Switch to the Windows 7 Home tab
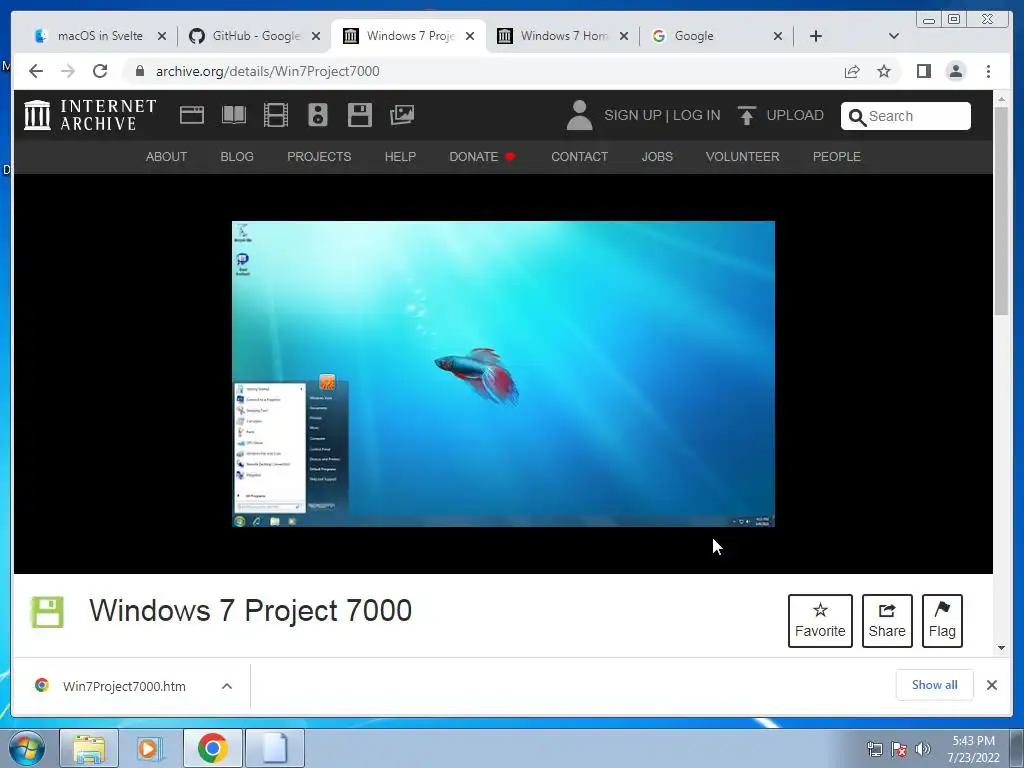 563,36
